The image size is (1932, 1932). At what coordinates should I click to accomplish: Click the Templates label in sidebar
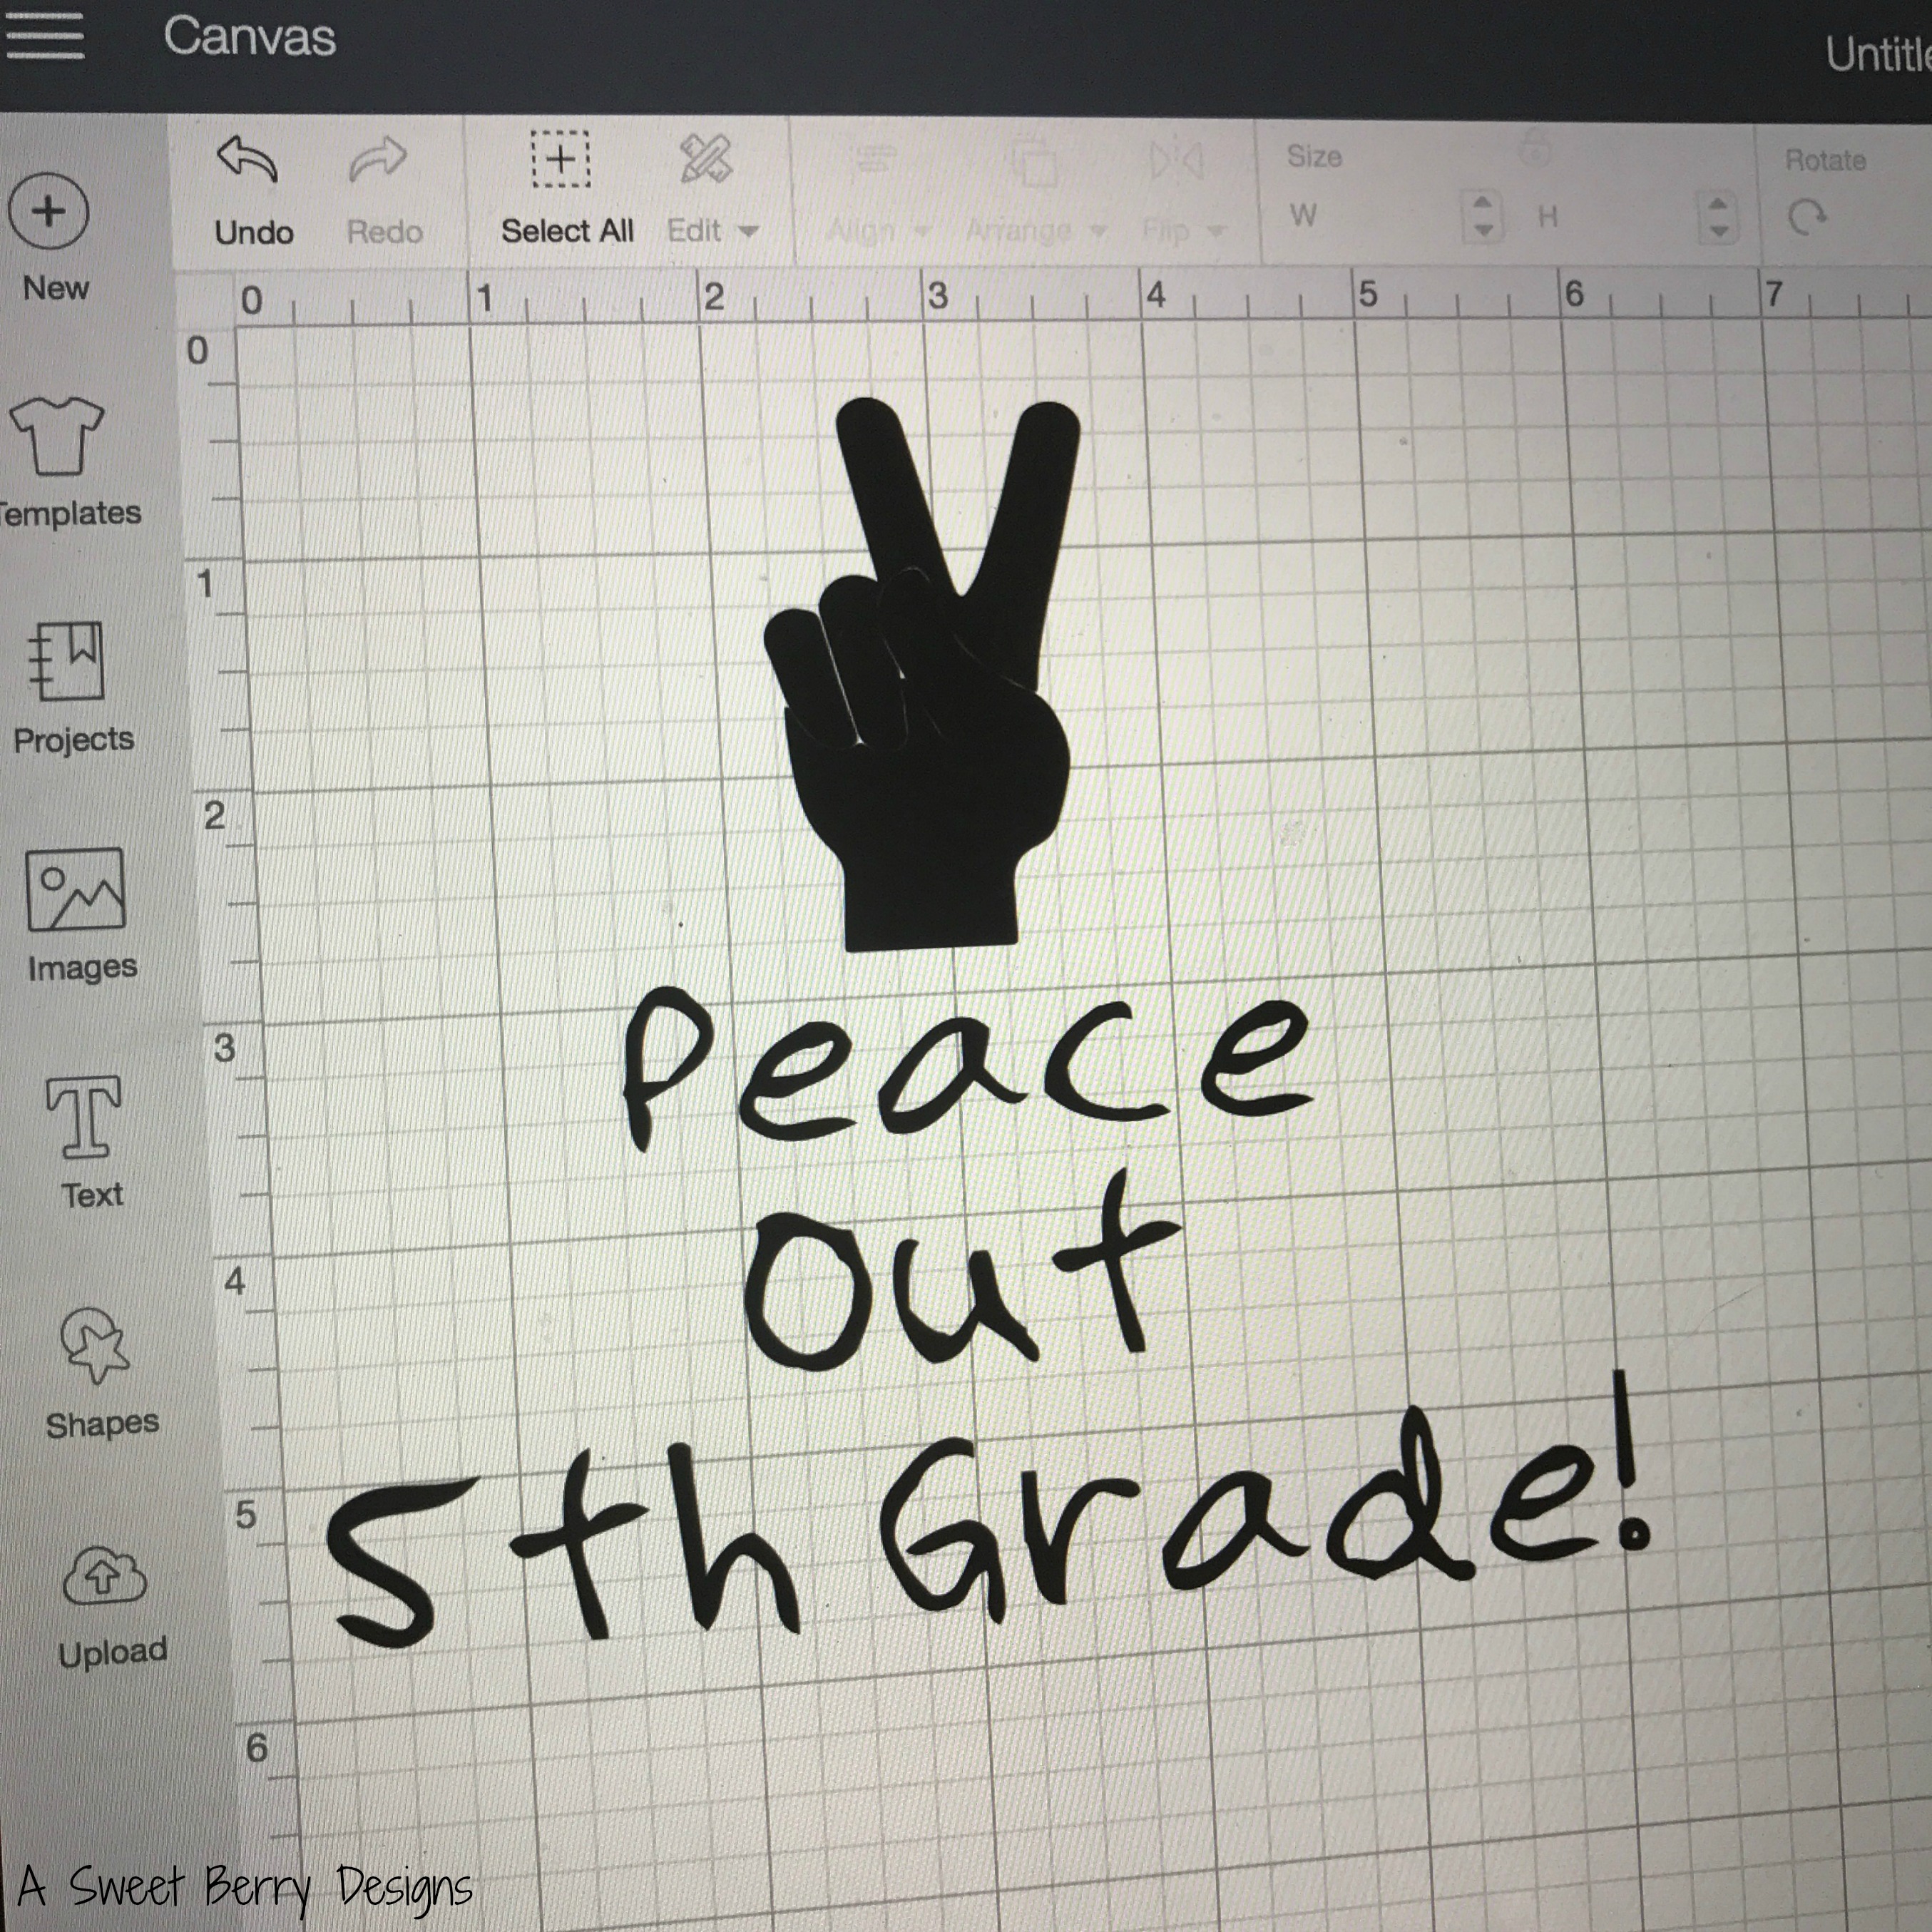coord(70,513)
